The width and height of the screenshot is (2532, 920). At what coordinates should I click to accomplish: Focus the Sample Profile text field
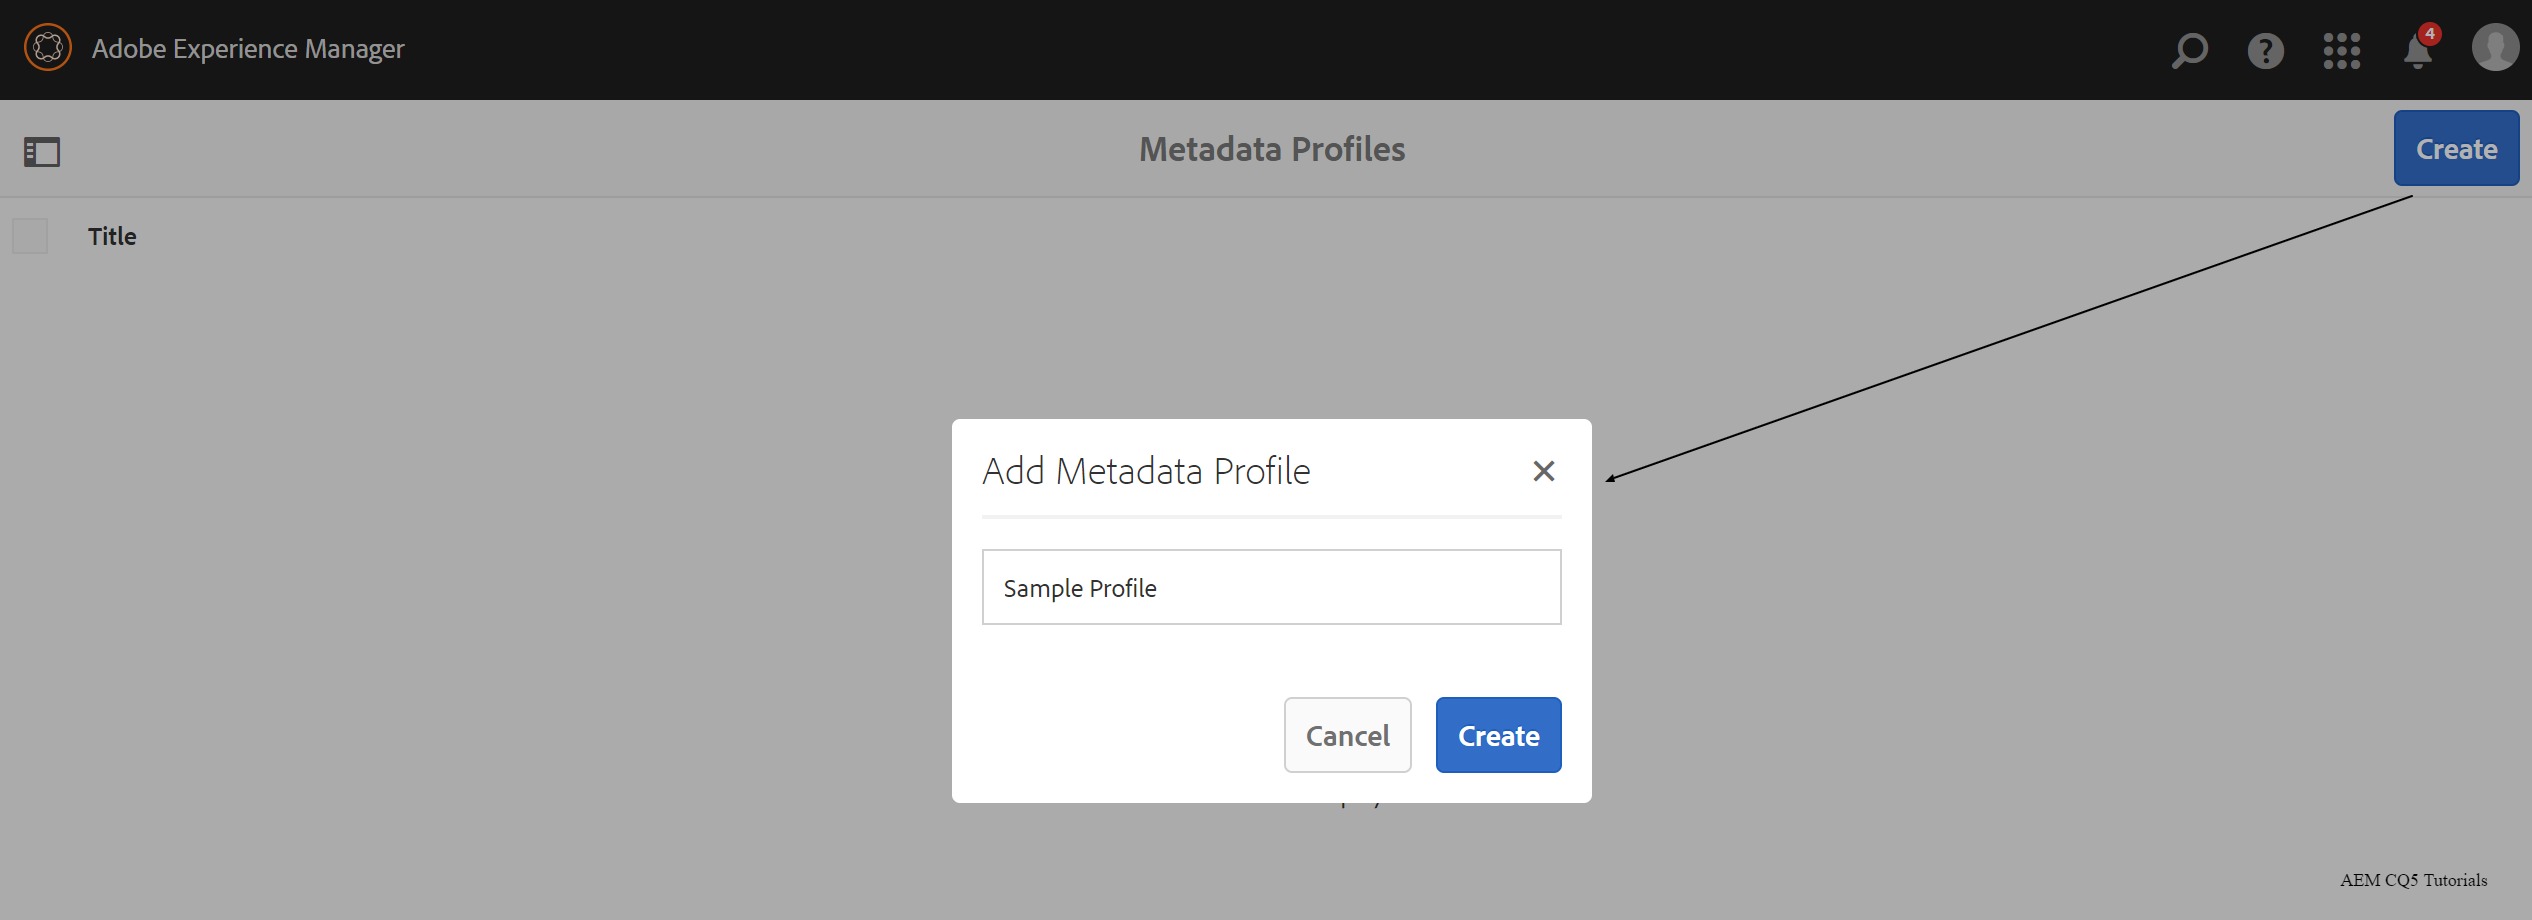[x=1270, y=587]
